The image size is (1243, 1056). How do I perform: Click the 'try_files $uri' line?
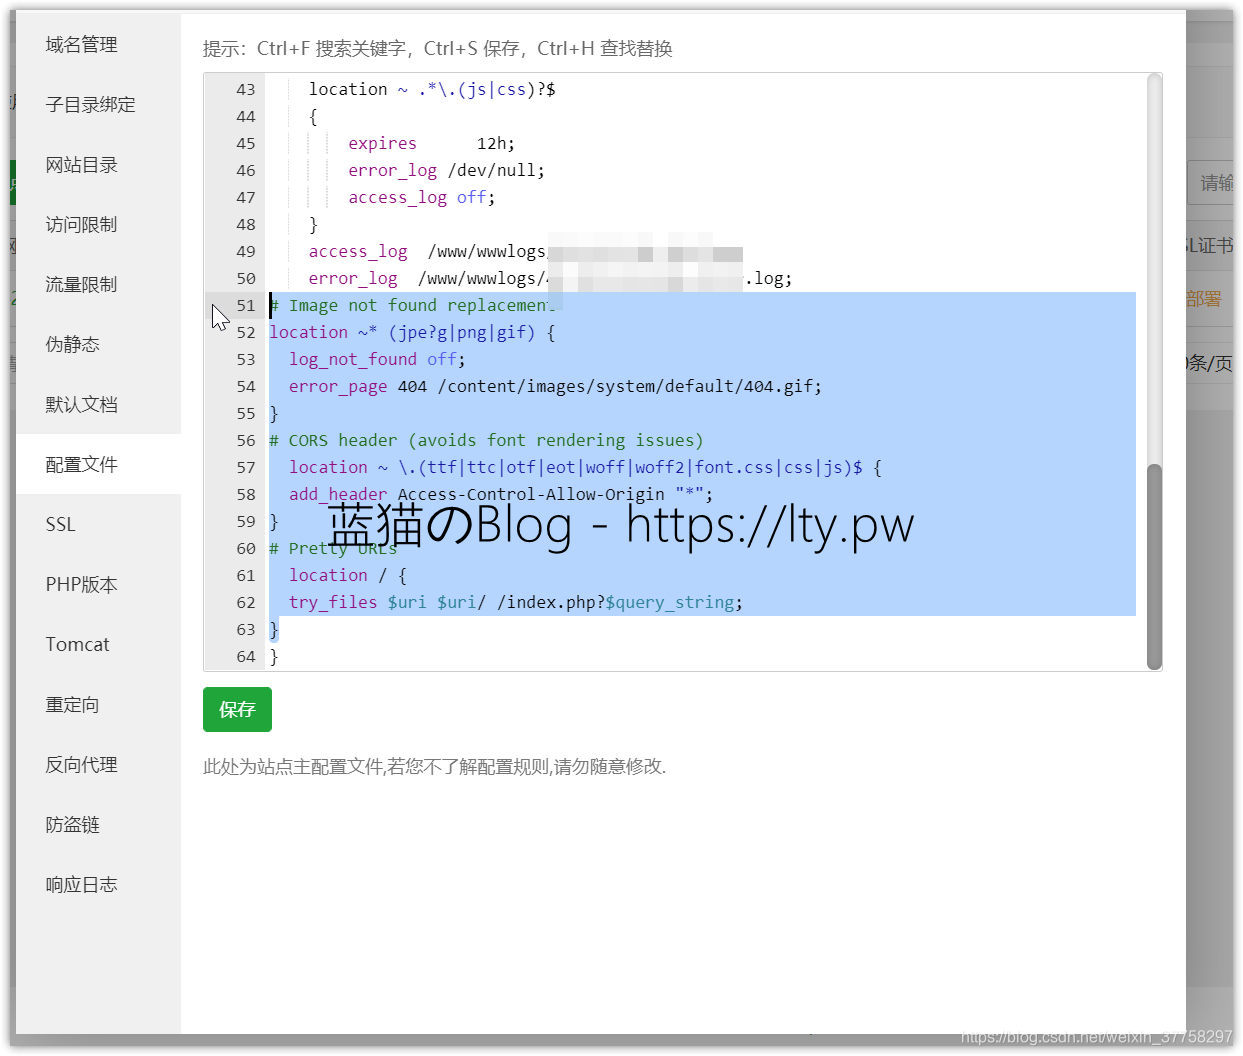click(x=515, y=602)
